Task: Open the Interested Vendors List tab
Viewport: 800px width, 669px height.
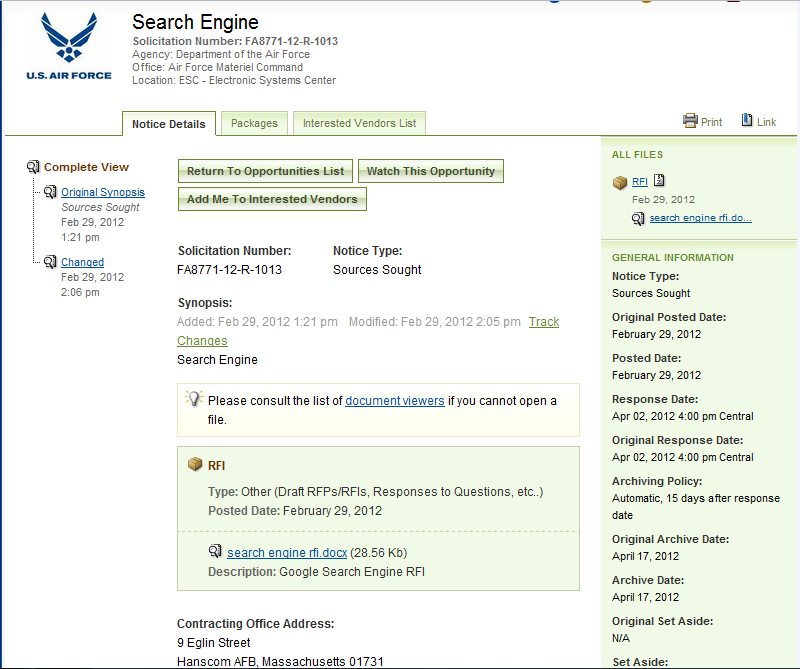Action: 359,123
